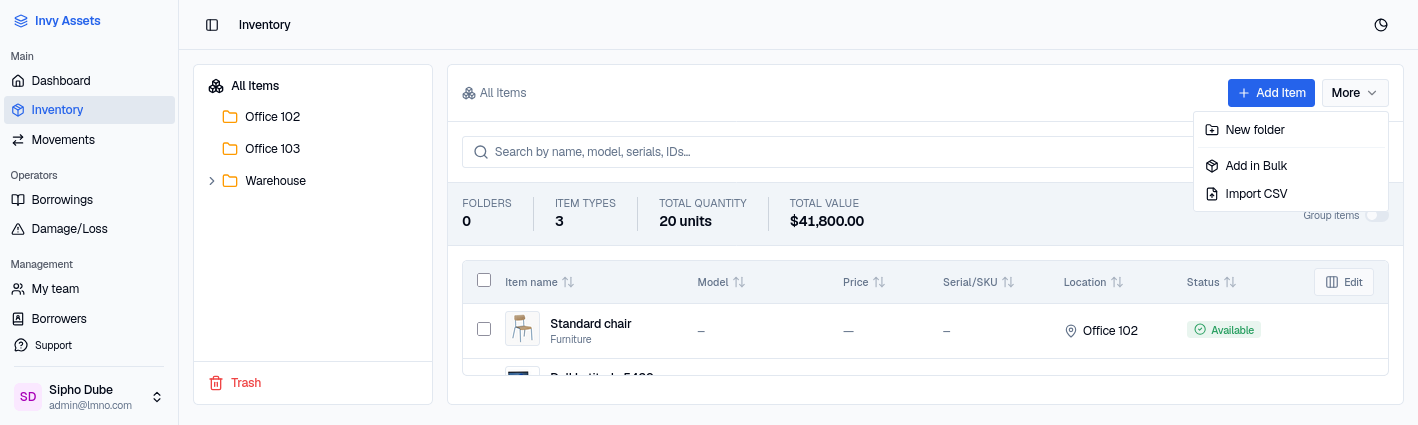Sort by the Price column
The height and width of the screenshot is (425, 1418).
pyautogui.click(x=864, y=282)
